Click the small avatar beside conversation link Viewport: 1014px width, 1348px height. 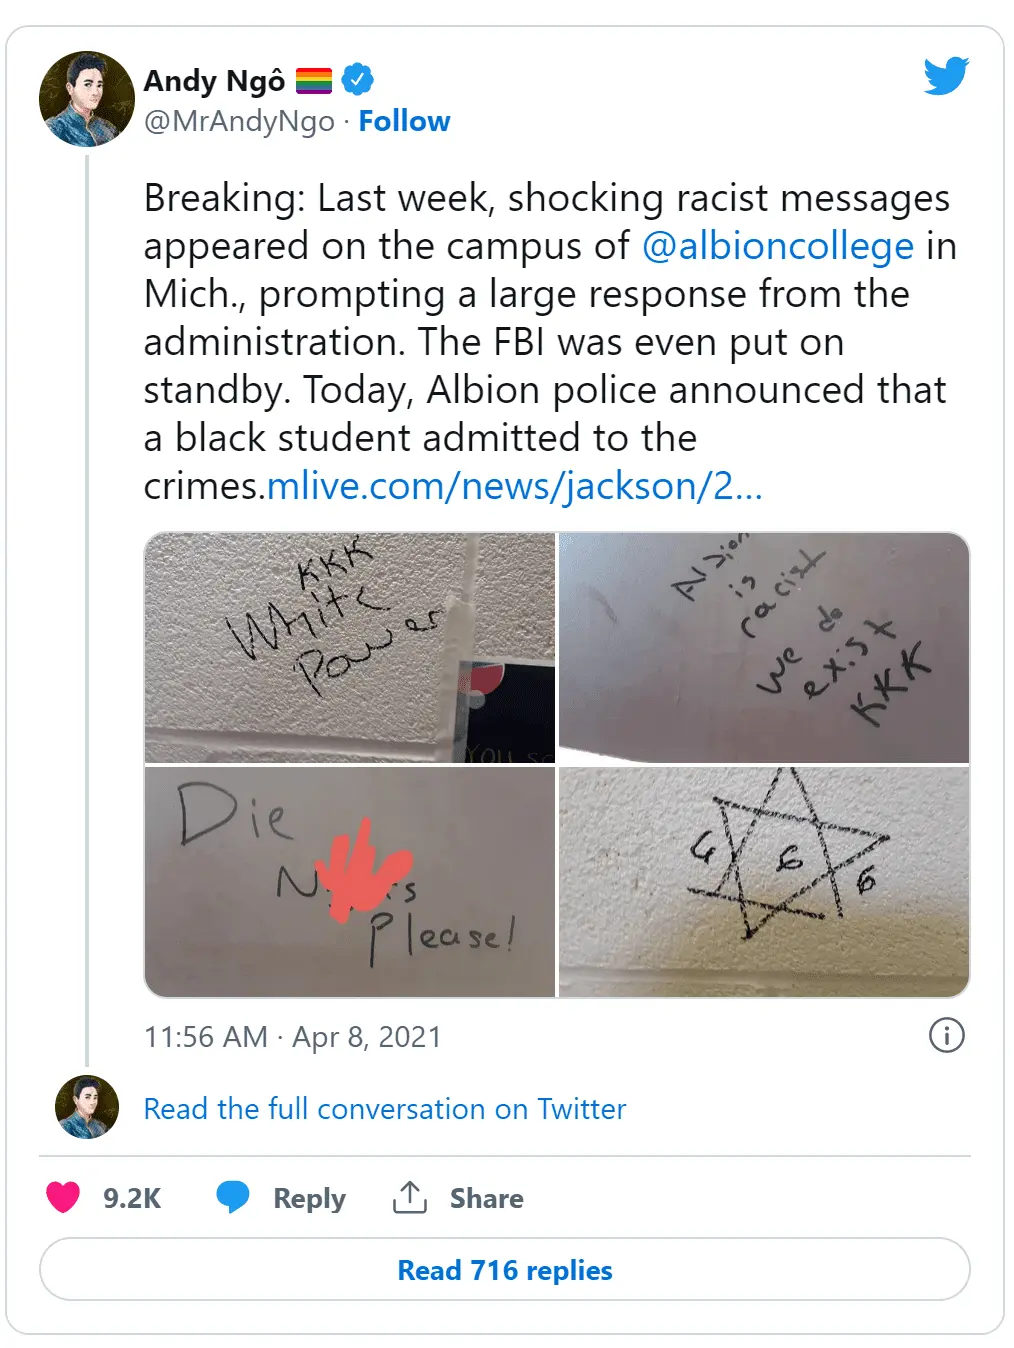tap(87, 1107)
